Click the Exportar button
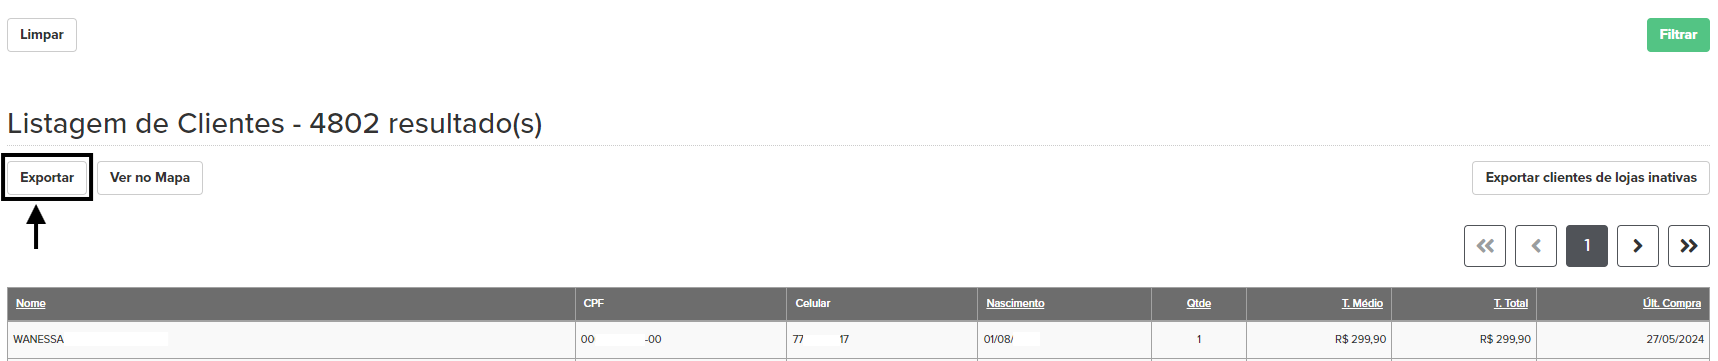Viewport: 1718px width, 361px height. coord(47,177)
